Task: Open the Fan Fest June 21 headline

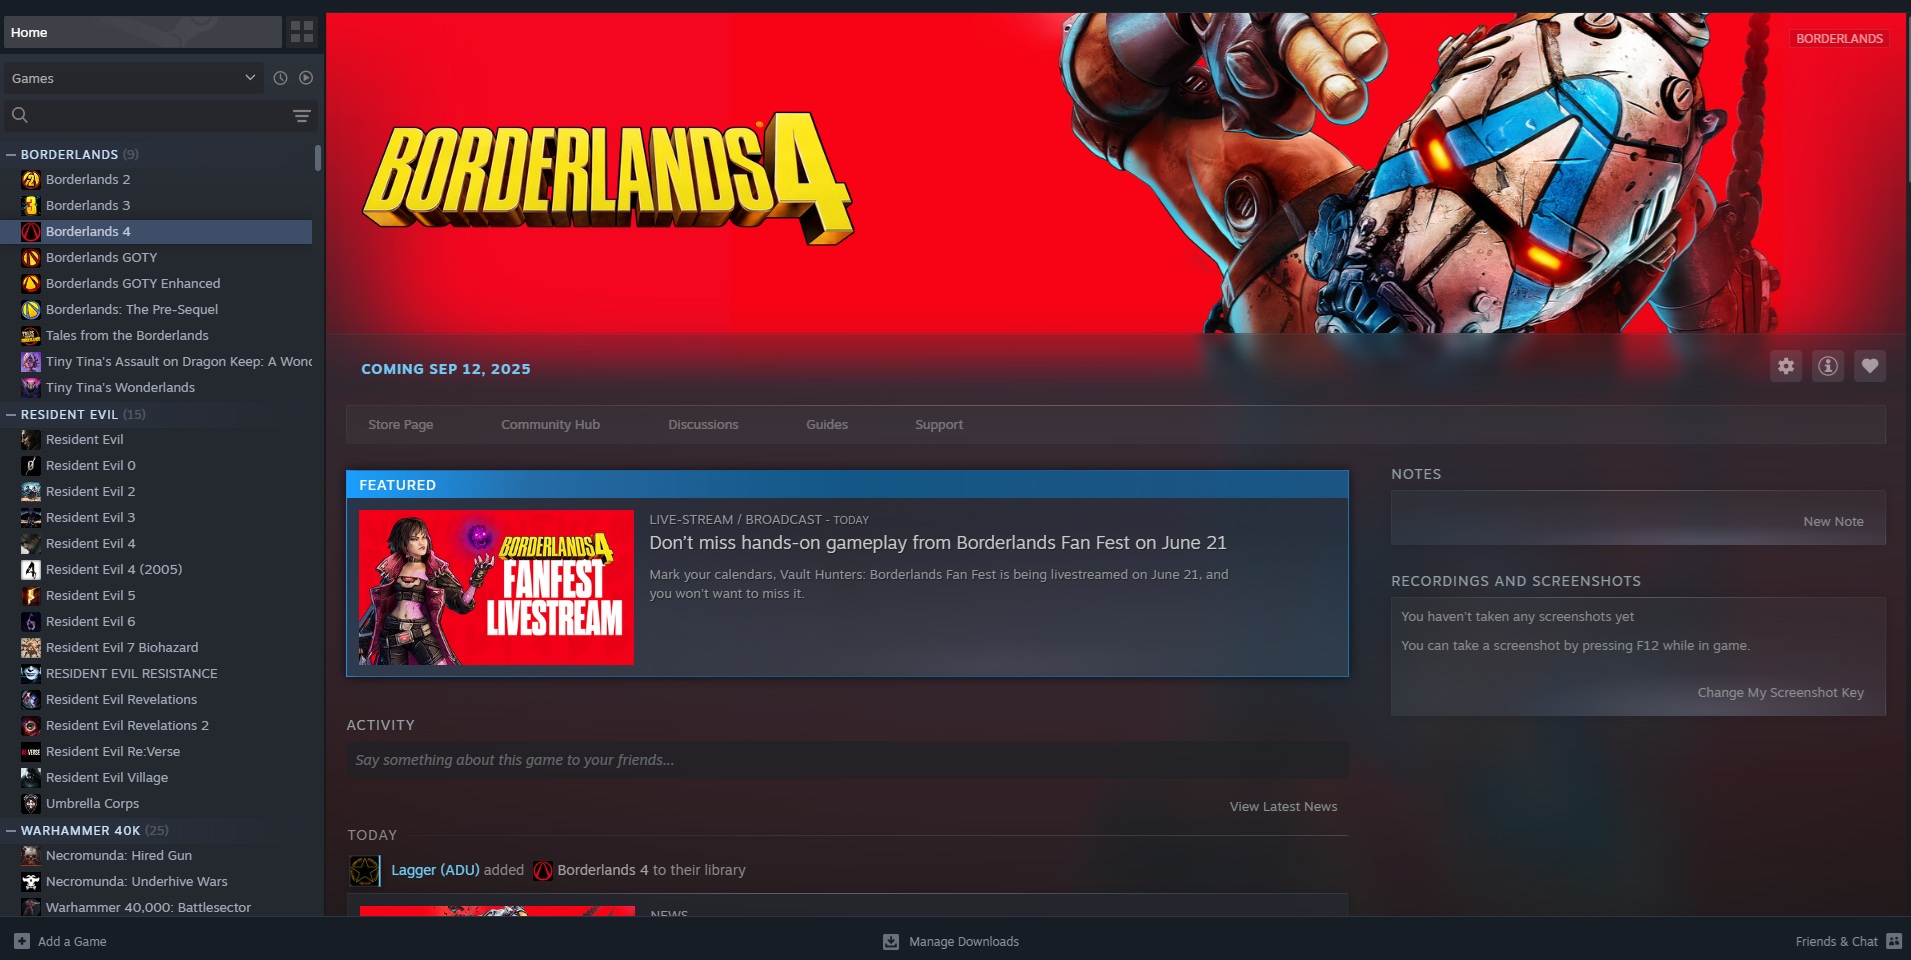Action: click(937, 543)
